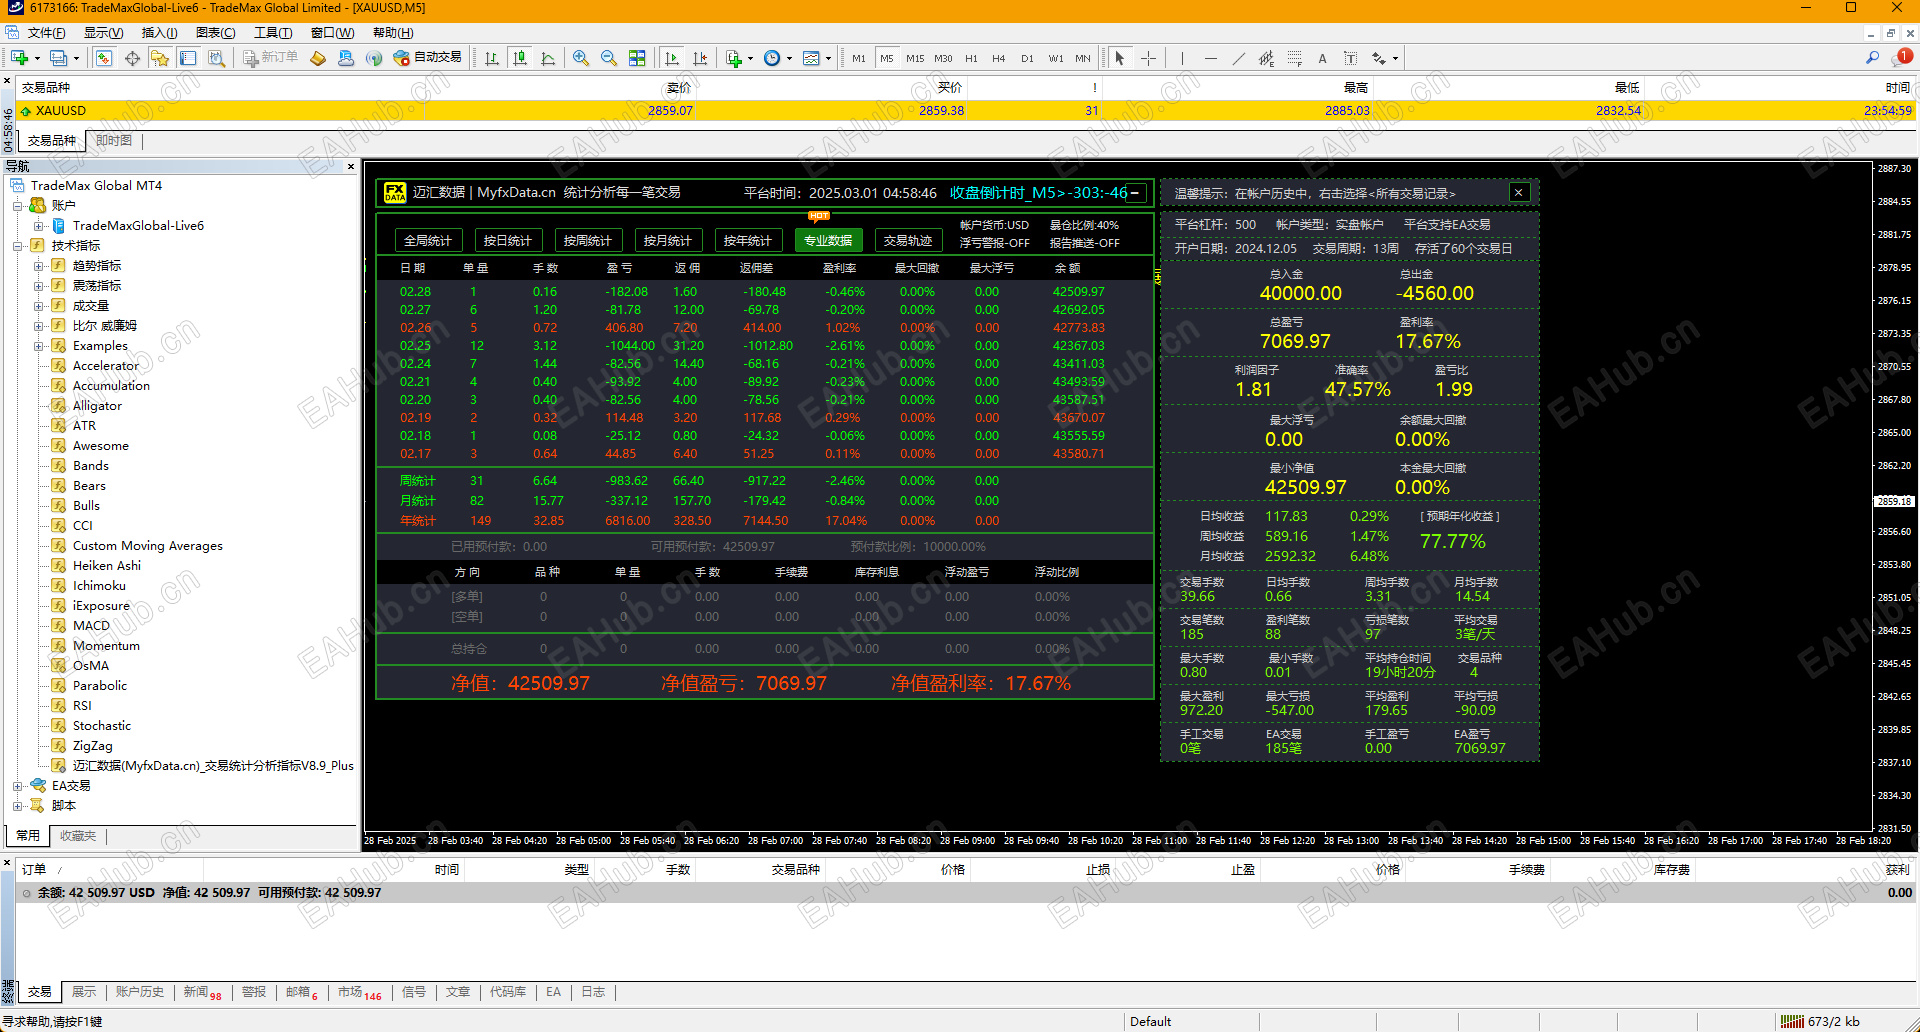Screen dimensions: 1920x1032
Task: Open the 图表(C) menu
Action: (x=216, y=33)
